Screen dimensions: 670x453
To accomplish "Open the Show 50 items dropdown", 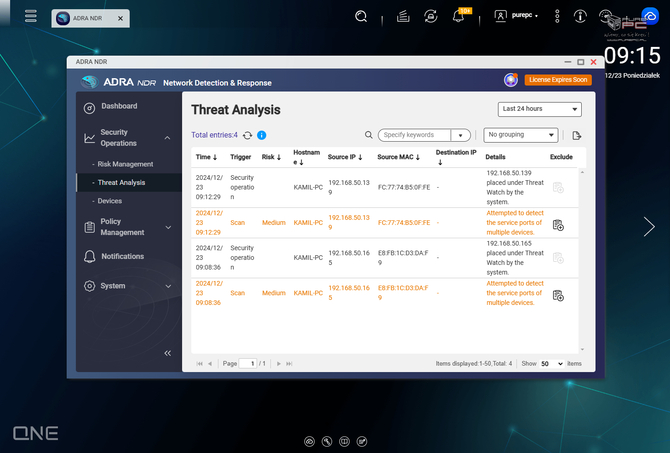I will 552,364.
